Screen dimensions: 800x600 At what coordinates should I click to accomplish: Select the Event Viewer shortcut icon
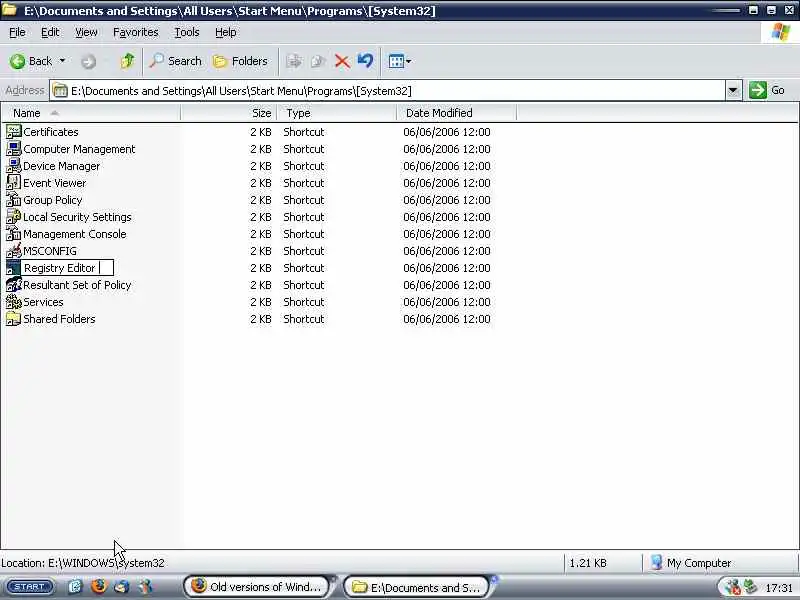tap(13, 183)
